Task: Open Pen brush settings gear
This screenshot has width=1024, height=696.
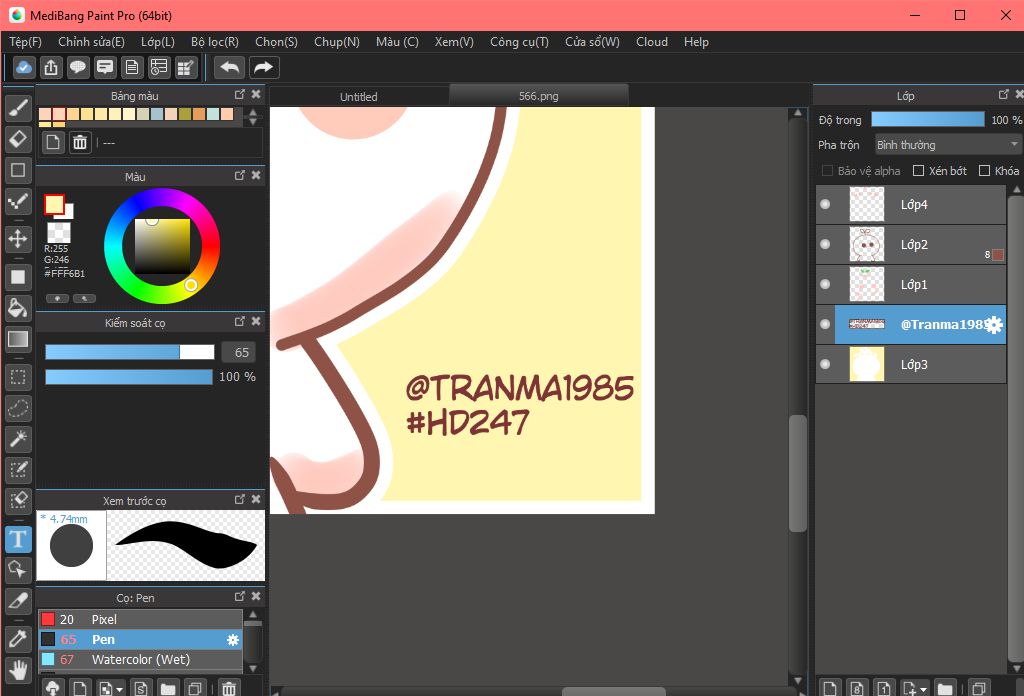Action: click(x=232, y=640)
